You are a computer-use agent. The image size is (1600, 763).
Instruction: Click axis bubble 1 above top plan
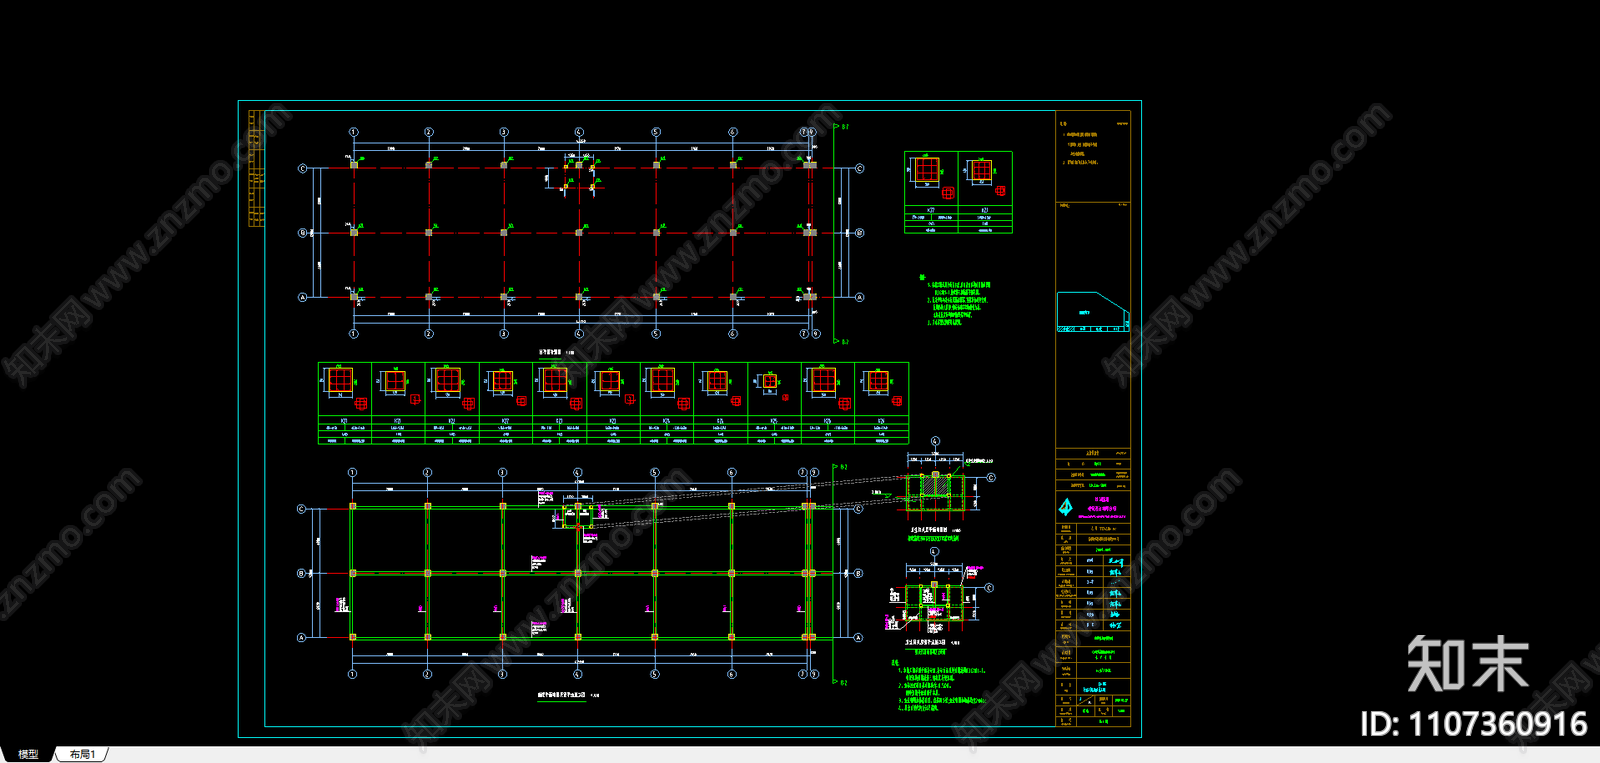pos(353,132)
